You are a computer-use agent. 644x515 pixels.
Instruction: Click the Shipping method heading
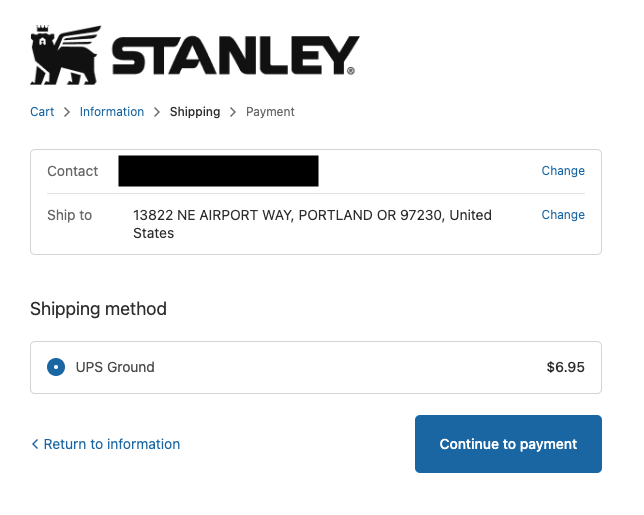click(98, 309)
